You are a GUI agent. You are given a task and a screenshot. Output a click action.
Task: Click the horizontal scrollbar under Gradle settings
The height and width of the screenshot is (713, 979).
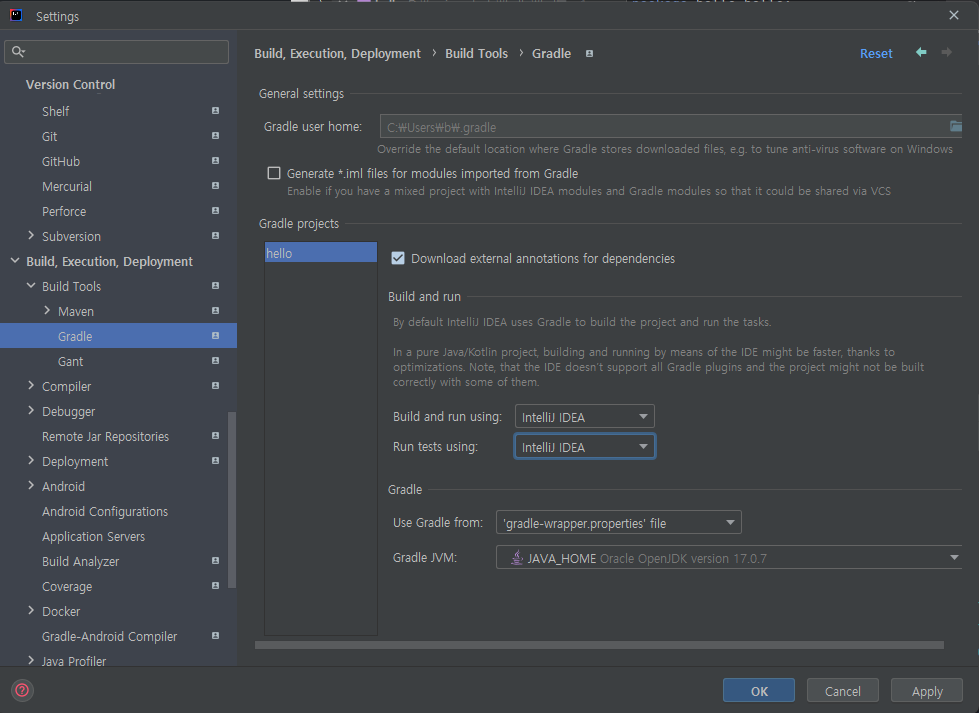(x=599, y=644)
